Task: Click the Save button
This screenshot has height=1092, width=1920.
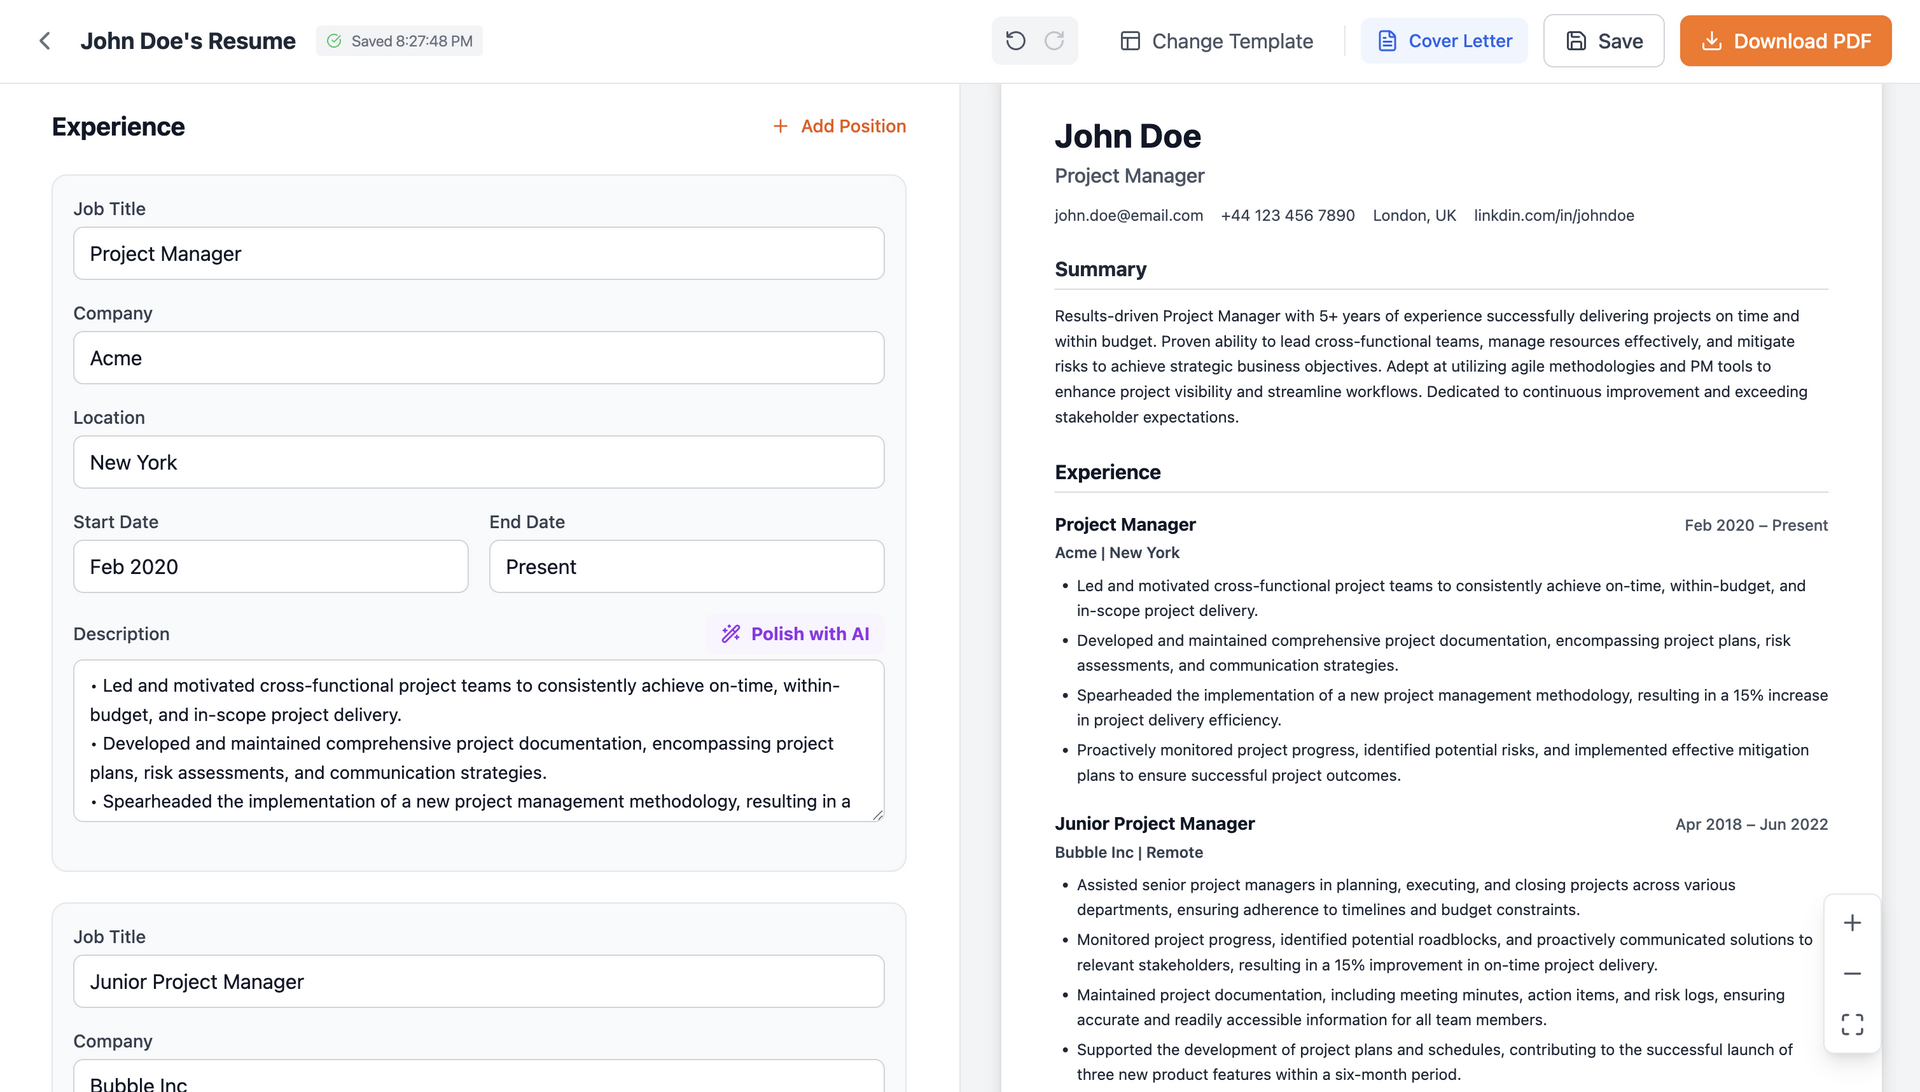Action: point(1603,40)
